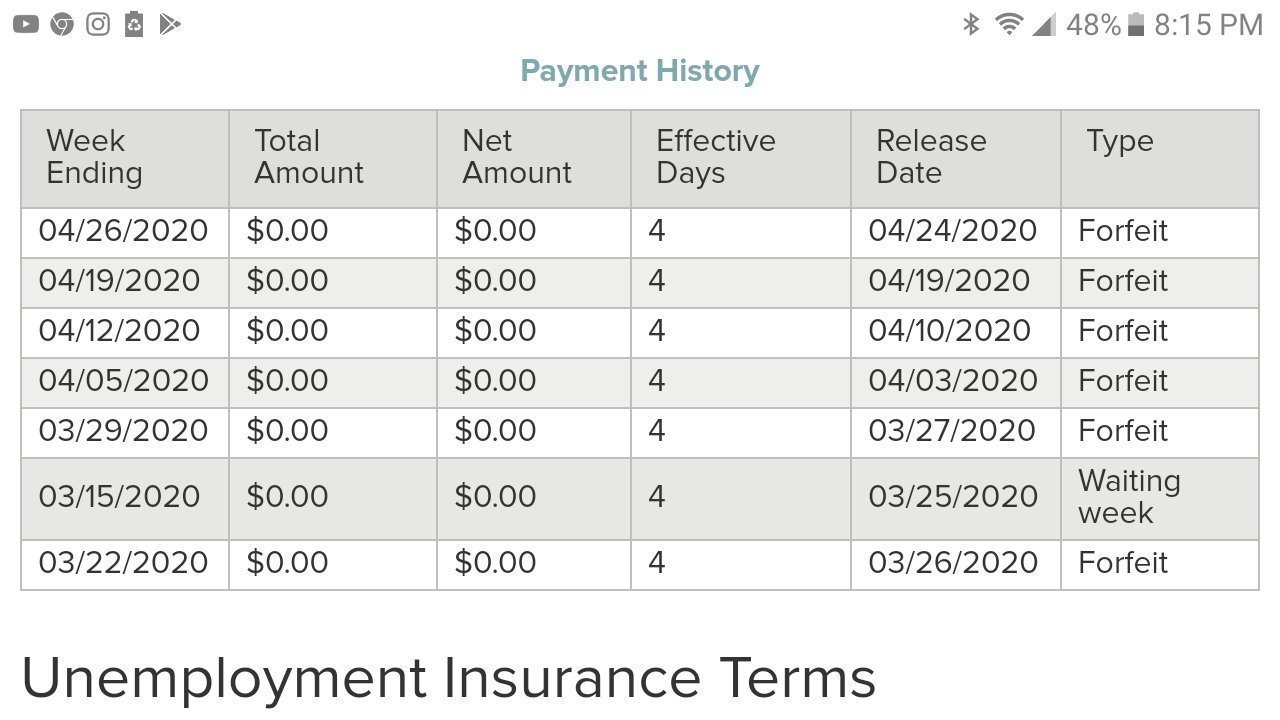The height and width of the screenshot is (720, 1280).
Task: Select the Net Amount column header
Action: point(516,157)
